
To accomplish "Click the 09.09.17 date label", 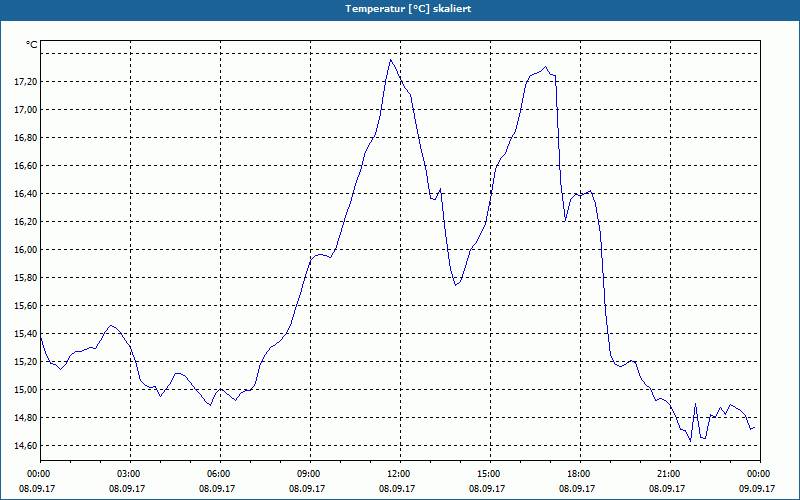I will (x=757, y=488).
